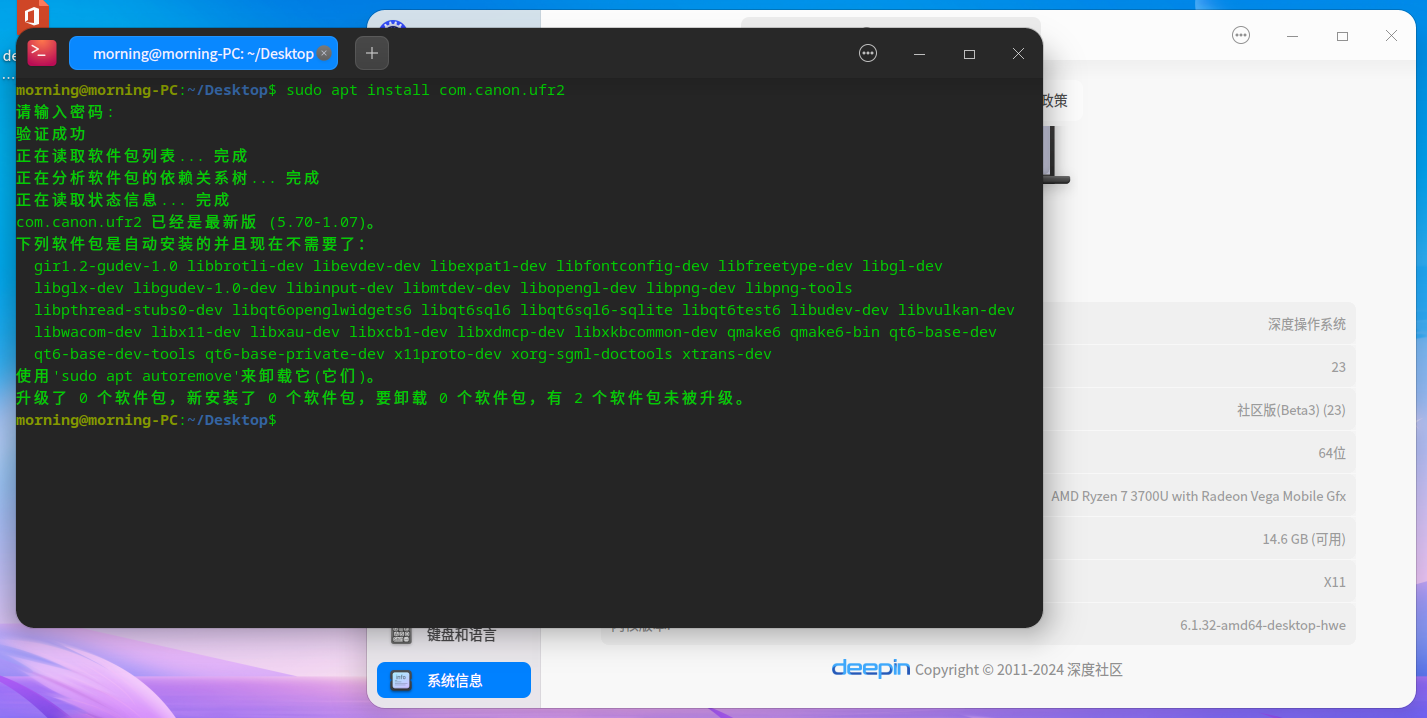Click the 14.6 GB (可用) memory value
Screen dimensions: 1427x718
(x=1304, y=539)
